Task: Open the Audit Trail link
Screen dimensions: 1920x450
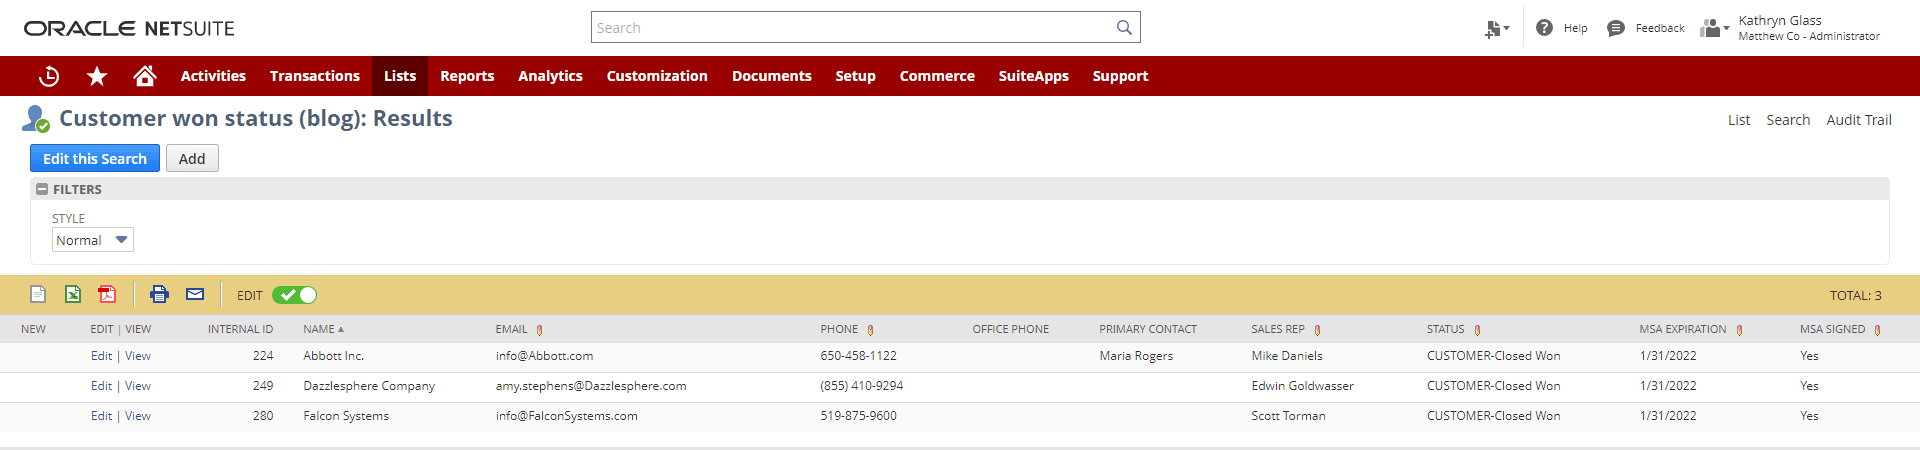Action: point(1859,120)
